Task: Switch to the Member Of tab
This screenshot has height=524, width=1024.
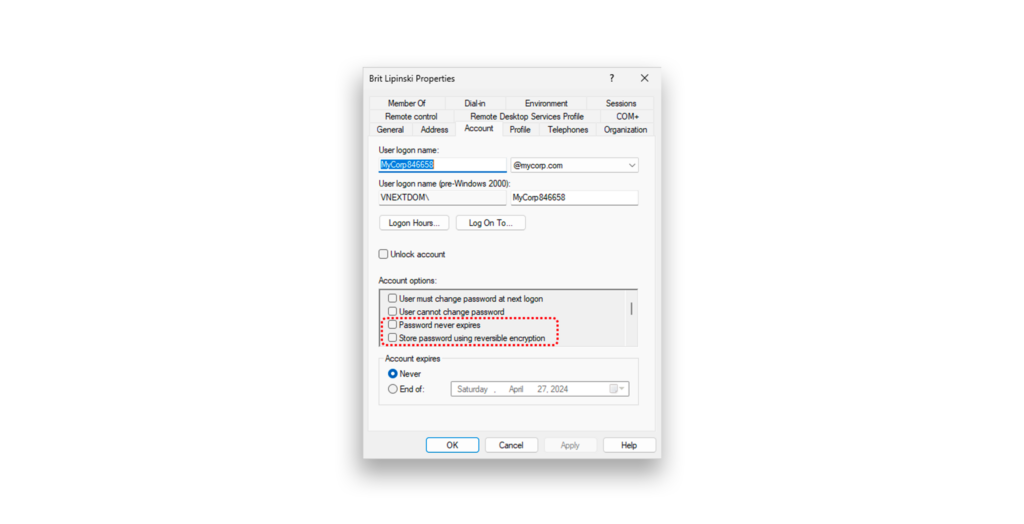Action: click(406, 103)
